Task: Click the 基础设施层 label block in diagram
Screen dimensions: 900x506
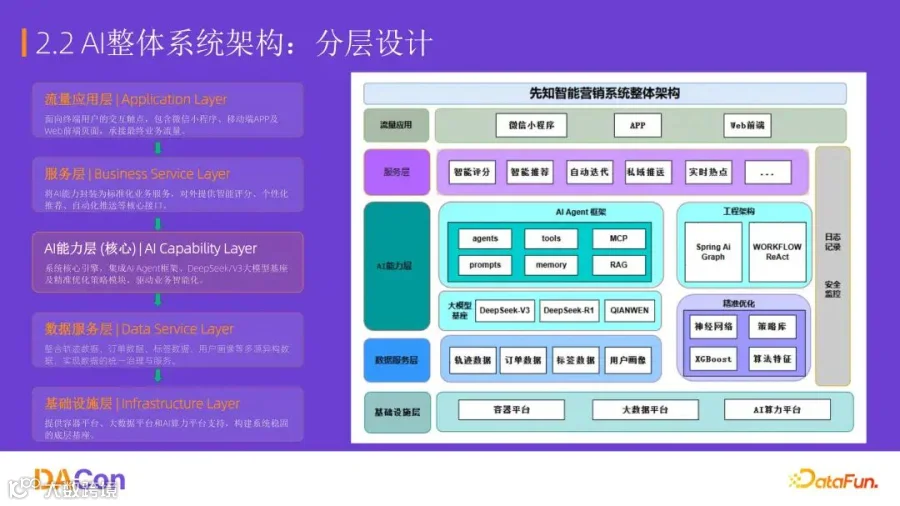Action: (x=397, y=412)
